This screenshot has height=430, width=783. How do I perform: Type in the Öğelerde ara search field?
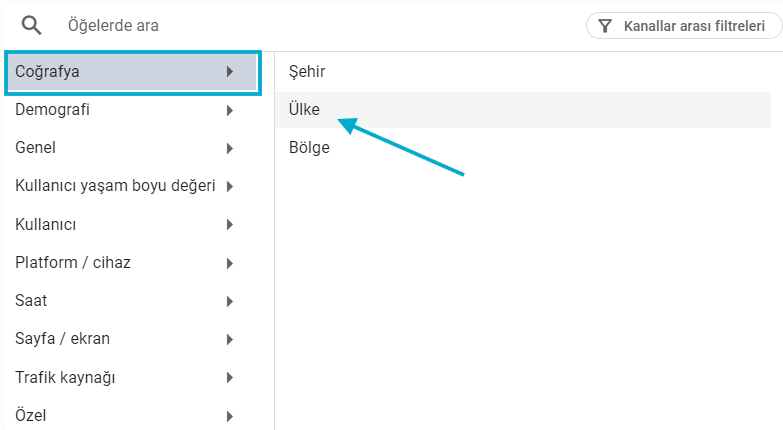[x=300, y=25]
